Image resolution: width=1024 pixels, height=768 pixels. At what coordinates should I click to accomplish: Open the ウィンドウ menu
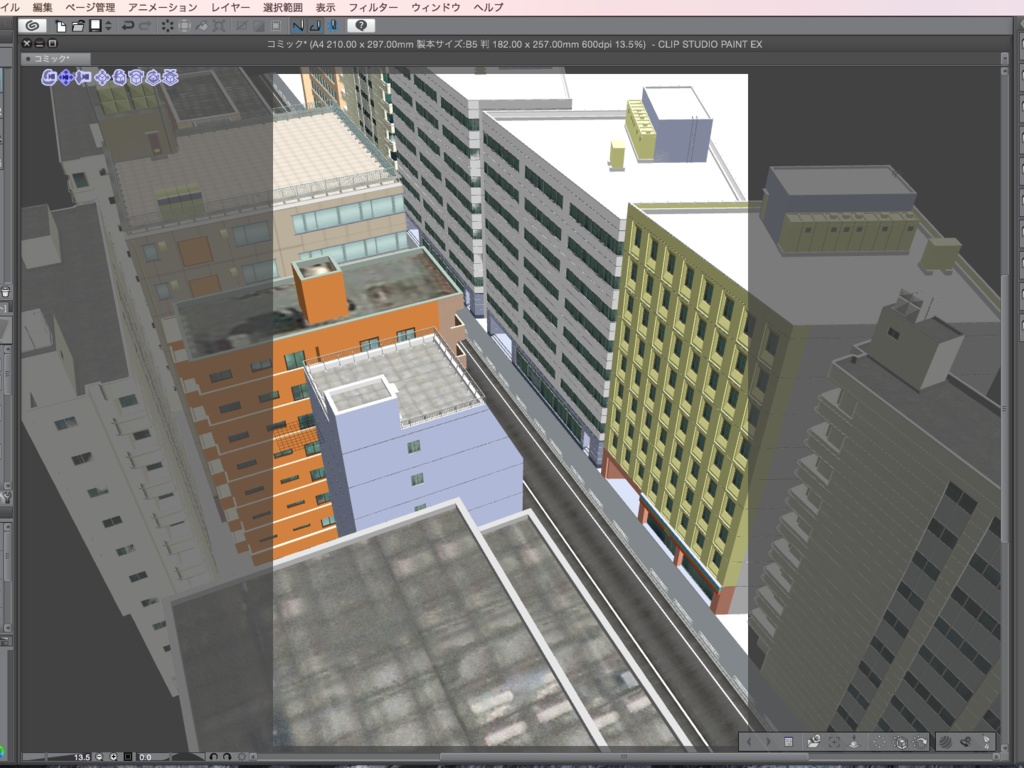436,7
